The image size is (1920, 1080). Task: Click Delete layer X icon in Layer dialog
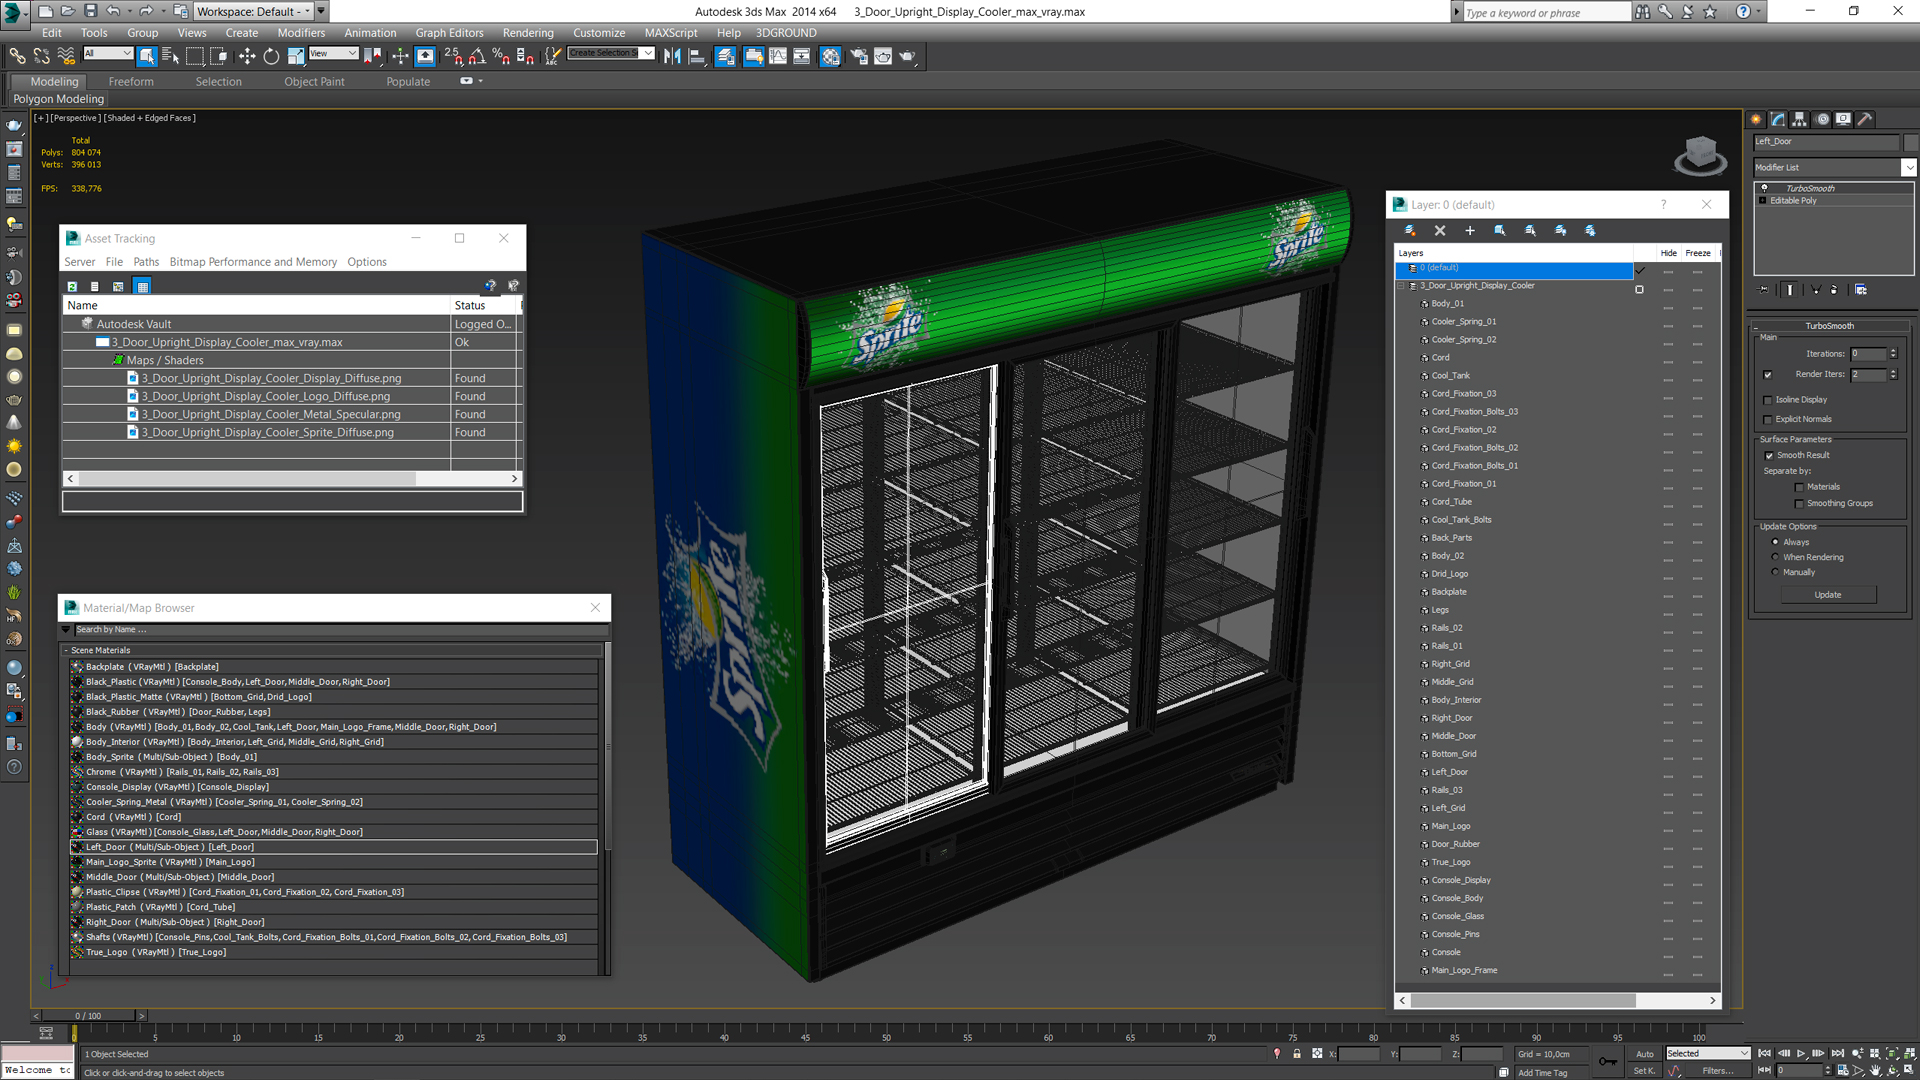(x=1440, y=230)
